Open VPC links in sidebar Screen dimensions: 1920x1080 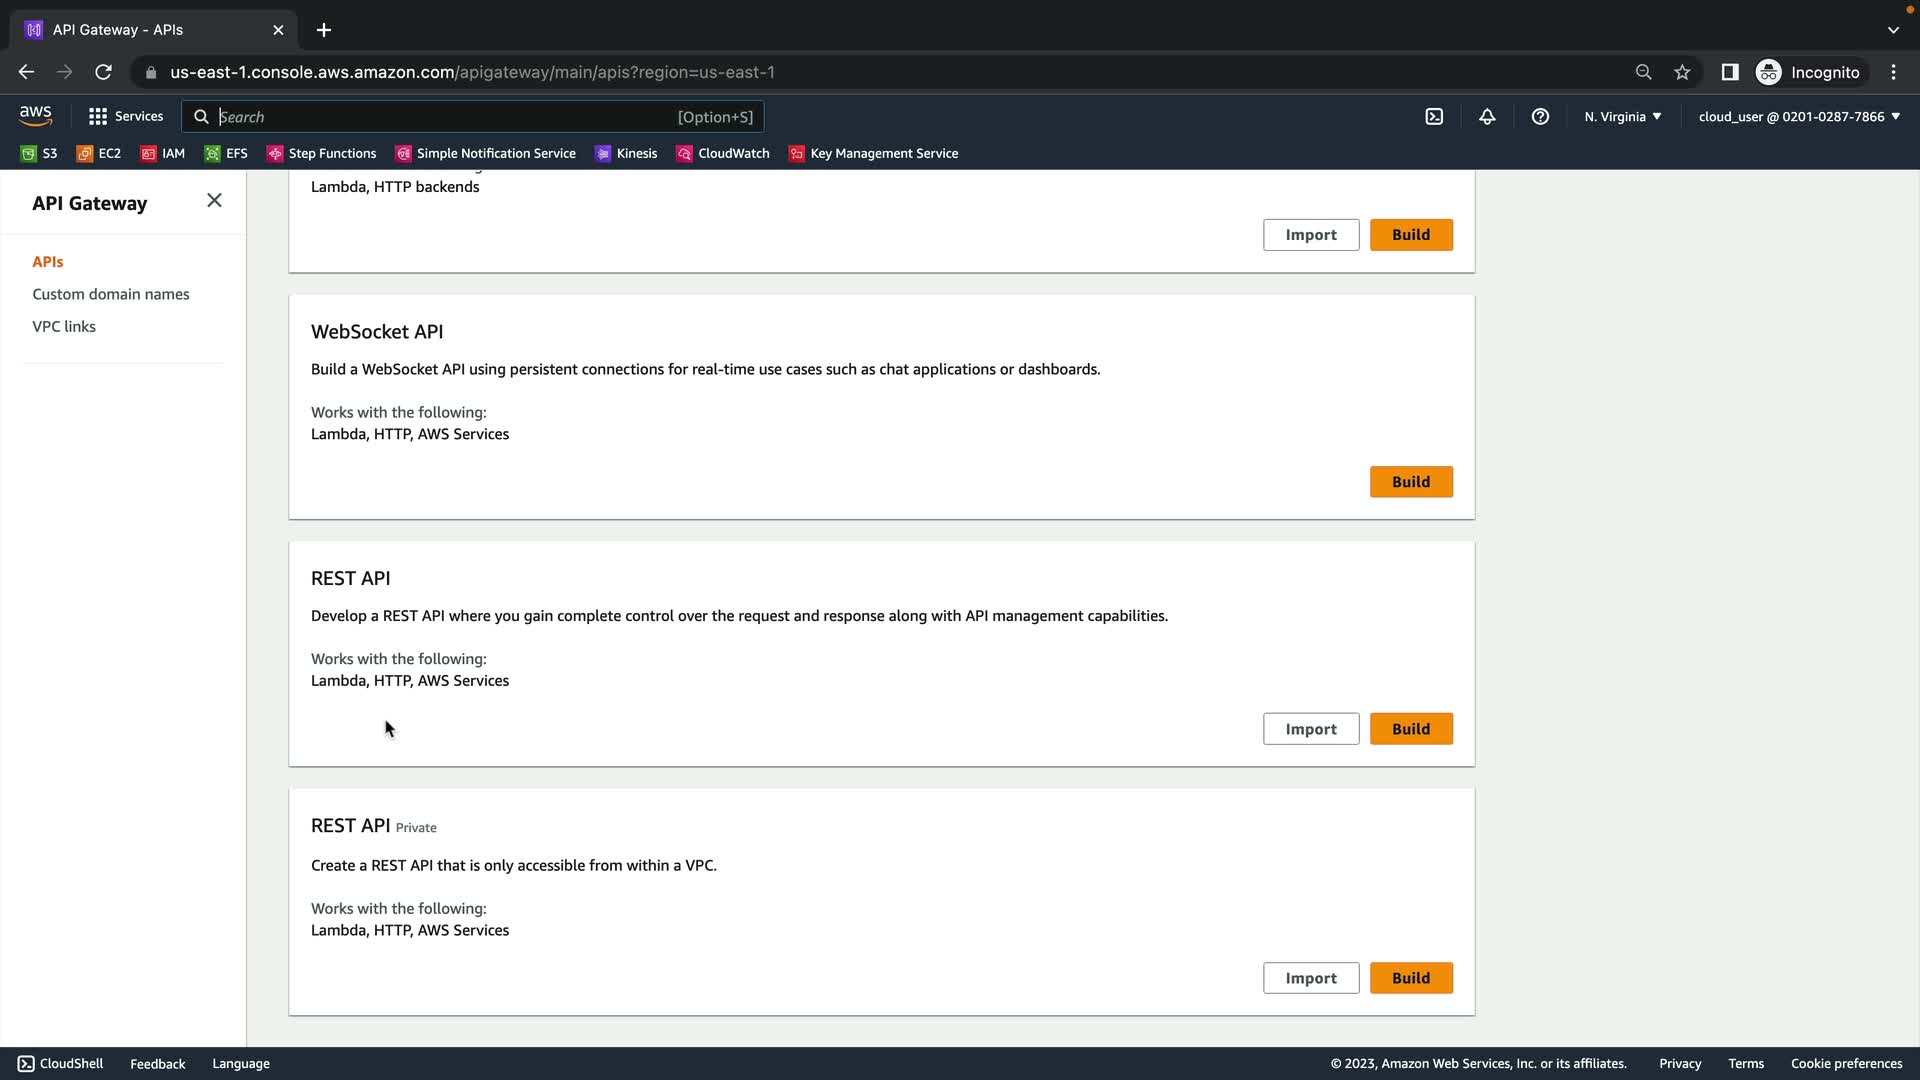(x=64, y=326)
